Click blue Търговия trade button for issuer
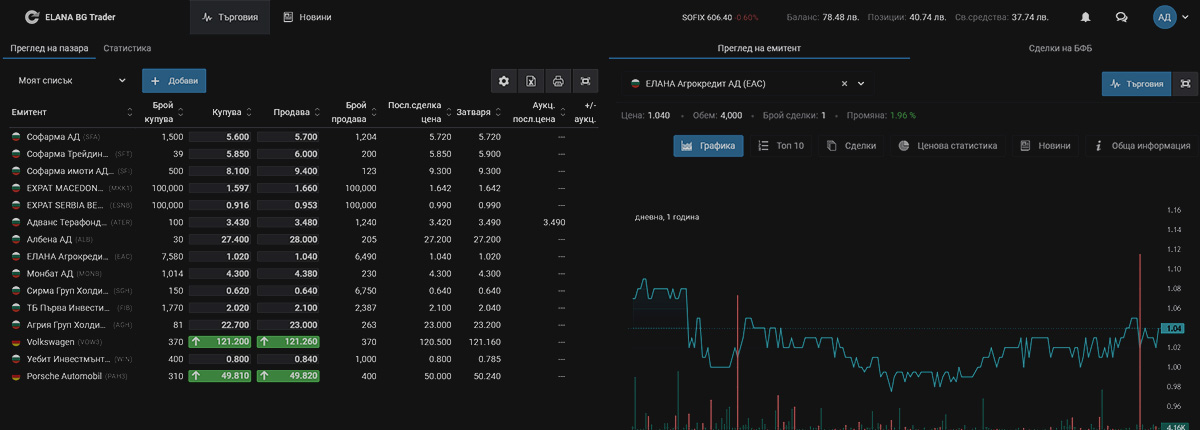 pyautogui.click(x=1137, y=84)
